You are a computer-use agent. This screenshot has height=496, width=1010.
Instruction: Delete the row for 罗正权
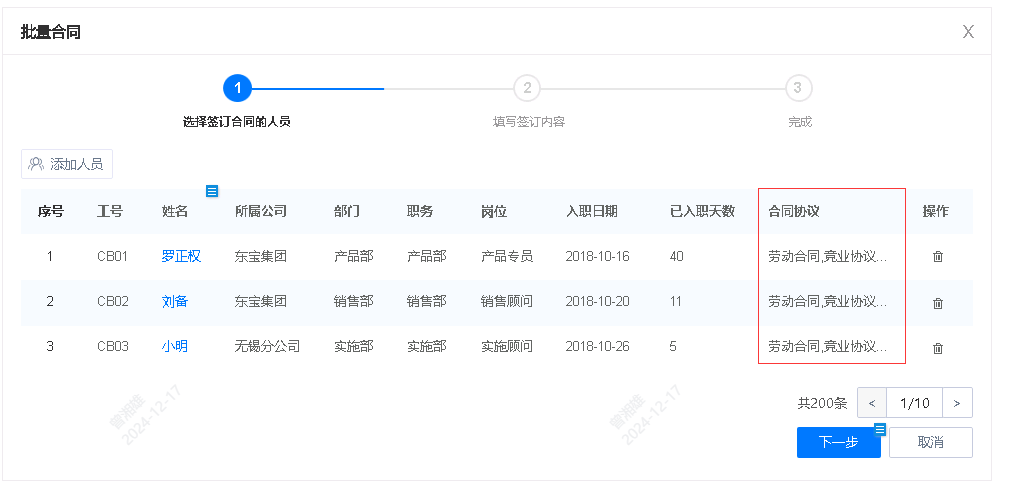937,257
